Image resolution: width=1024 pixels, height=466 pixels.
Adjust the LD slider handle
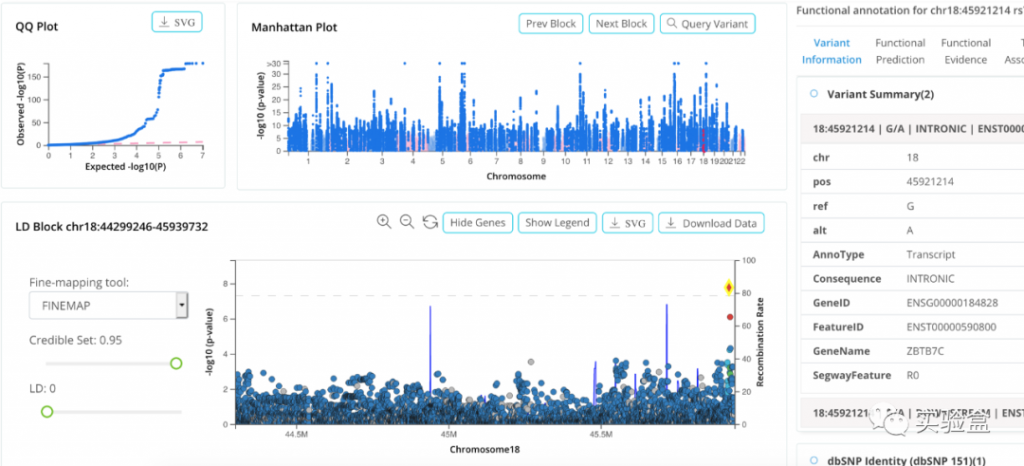pyautogui.click(x=46, y=411)
